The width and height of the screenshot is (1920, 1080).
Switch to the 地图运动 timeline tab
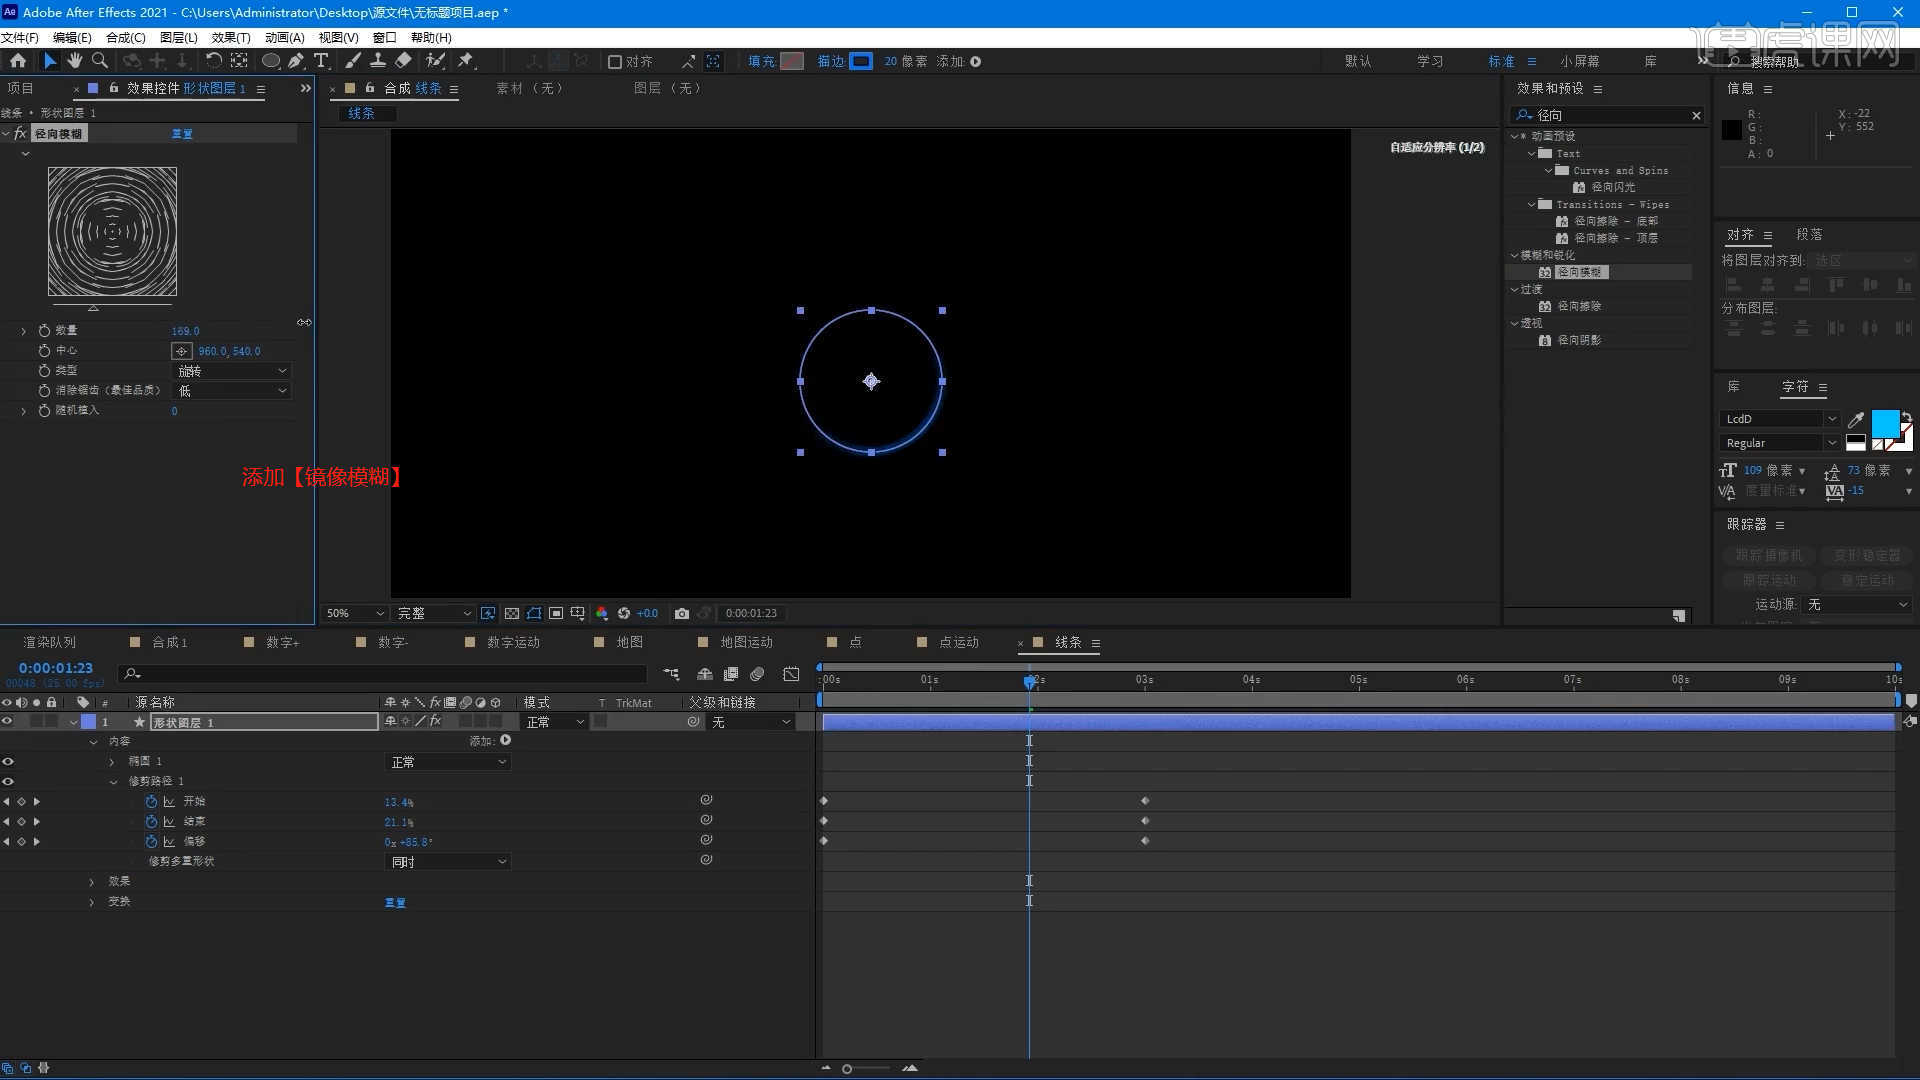point(746,642)
